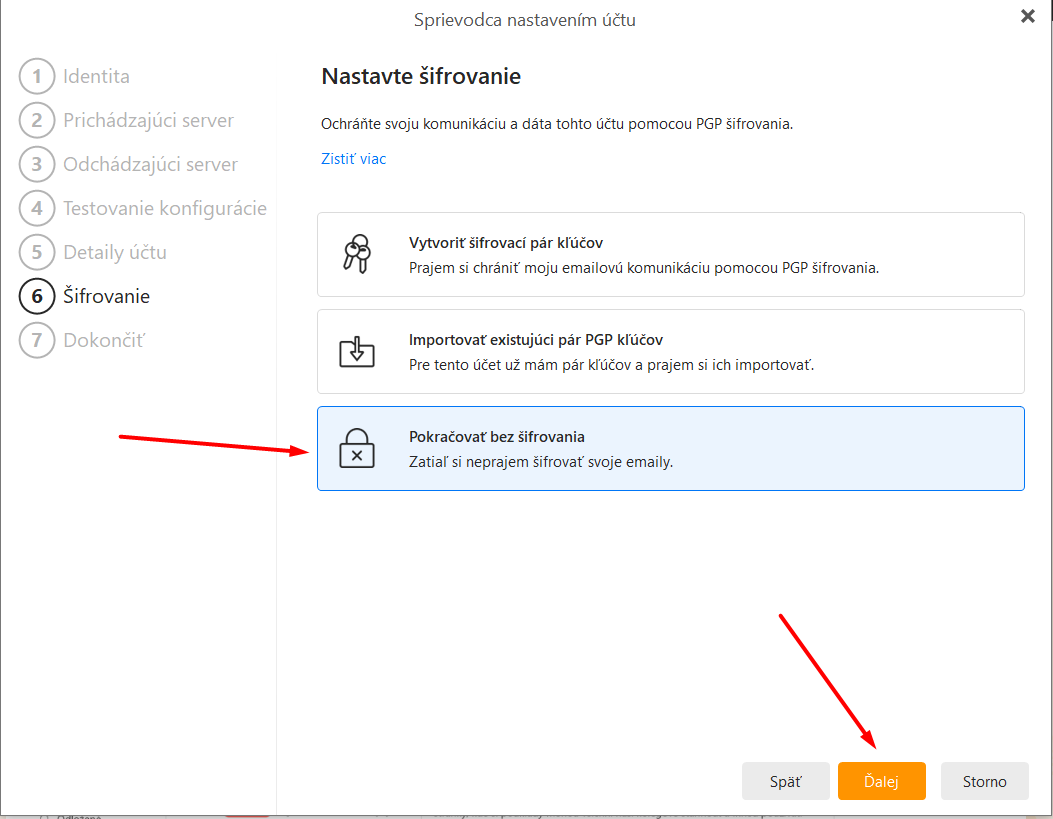
Task: Choose 'Importovať existujúci pár PGP kľúčov'
Action: (670, 352)
